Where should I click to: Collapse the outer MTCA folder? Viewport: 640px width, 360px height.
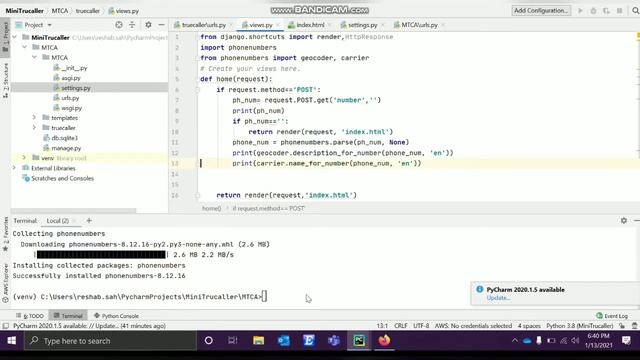(x=24, y=47)
